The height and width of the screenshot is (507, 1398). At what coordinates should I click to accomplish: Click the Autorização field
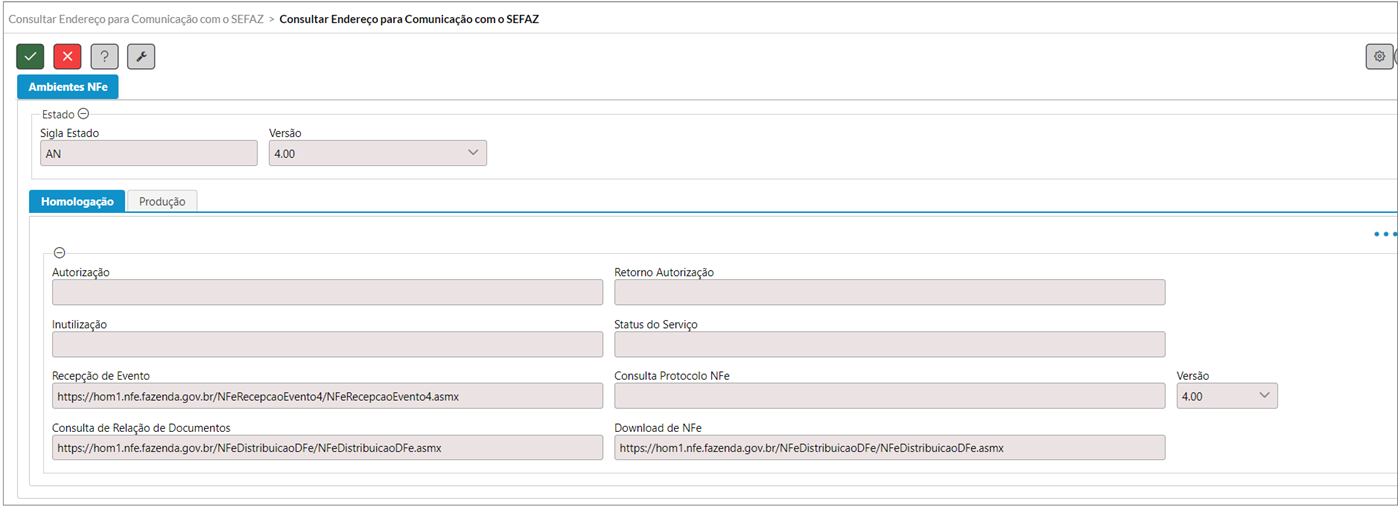327,292
